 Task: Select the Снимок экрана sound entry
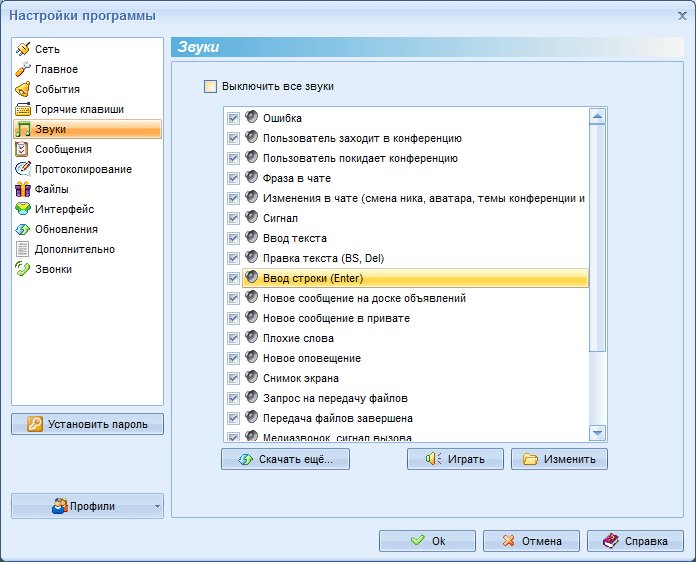pyautogui.click(x=300, y=378)
